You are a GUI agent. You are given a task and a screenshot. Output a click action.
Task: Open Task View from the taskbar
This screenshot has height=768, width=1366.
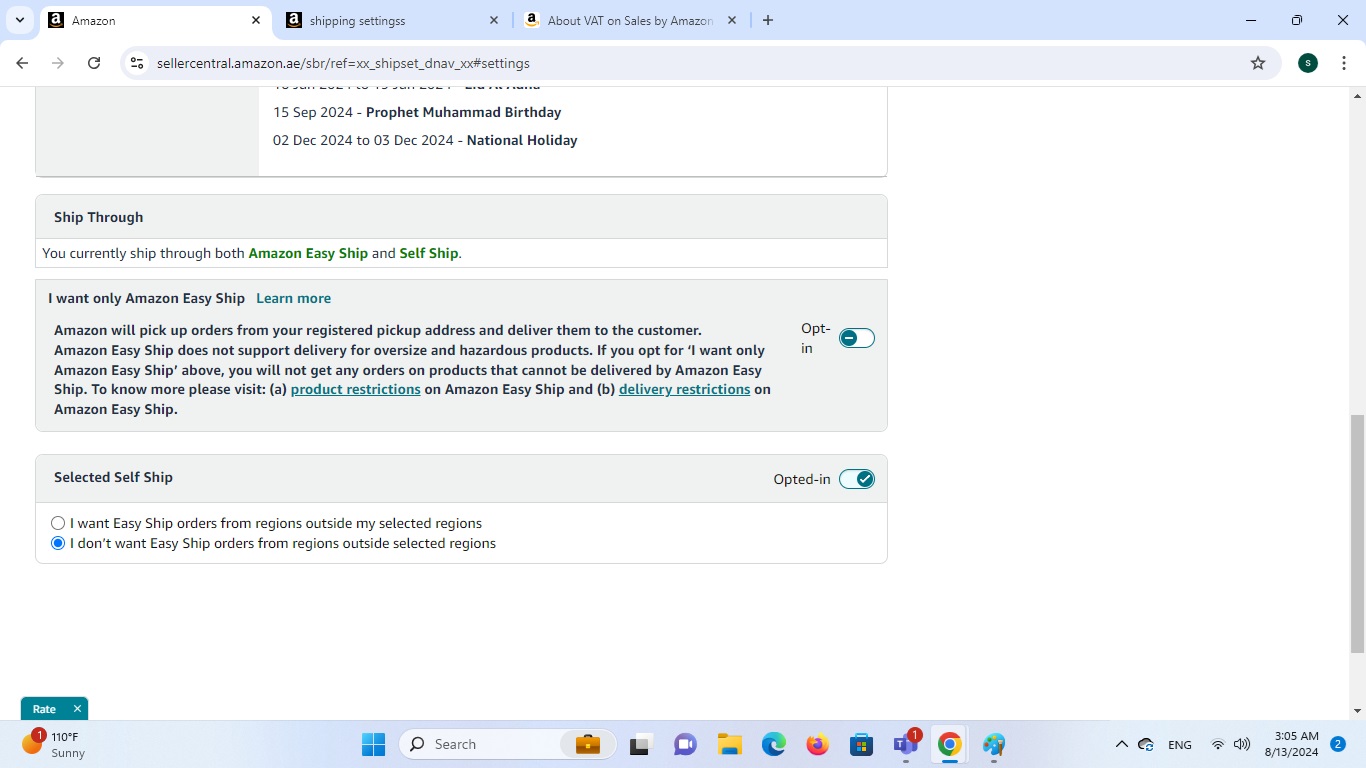(640, 744)
